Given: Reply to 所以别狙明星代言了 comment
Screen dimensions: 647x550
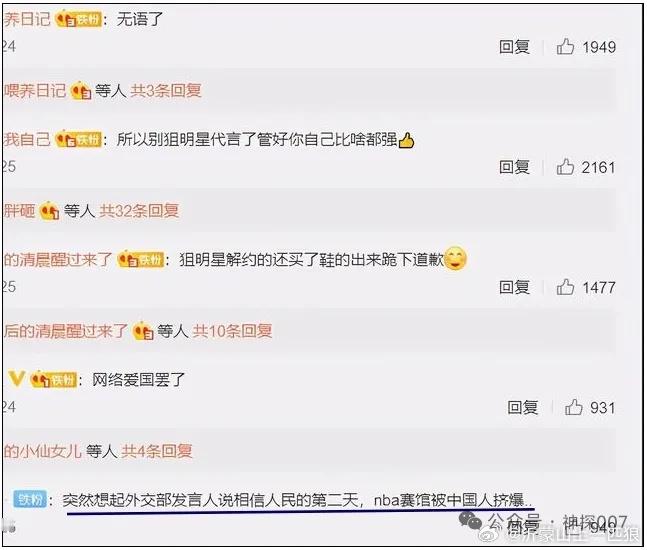Looking at the screenshot, I should tap(514, 167).
